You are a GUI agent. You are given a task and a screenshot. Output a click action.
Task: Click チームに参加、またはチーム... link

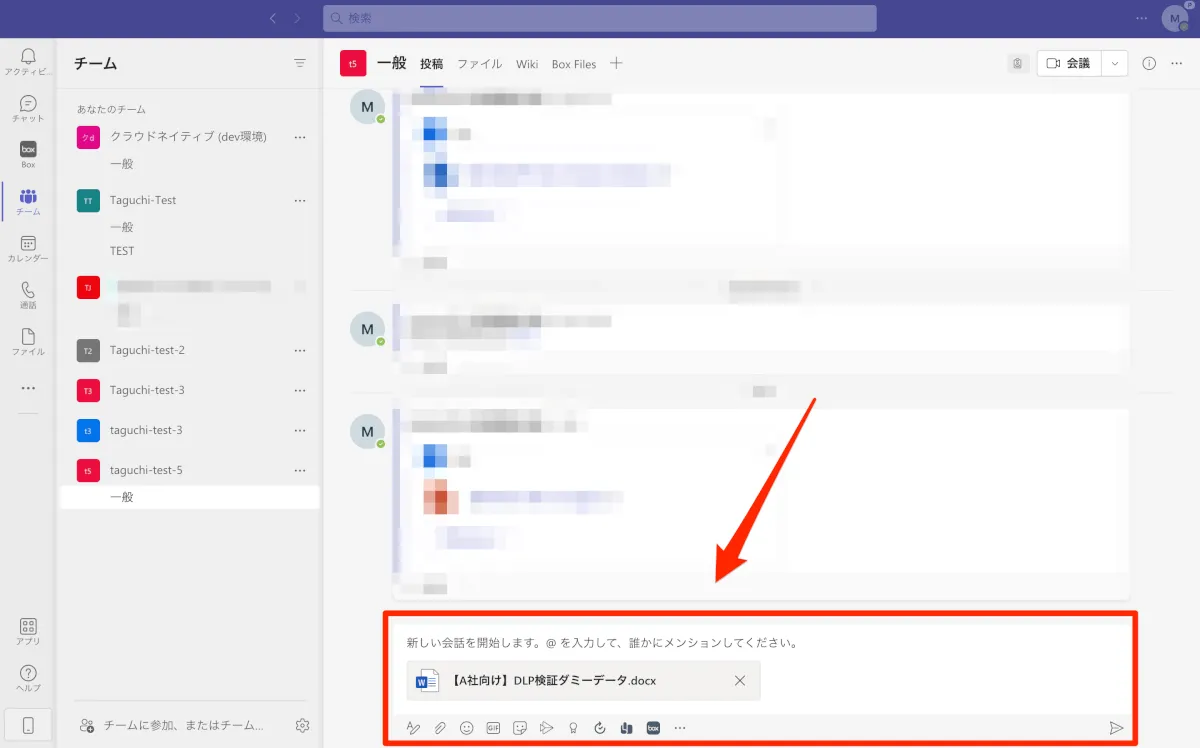(x=174, y=725)
